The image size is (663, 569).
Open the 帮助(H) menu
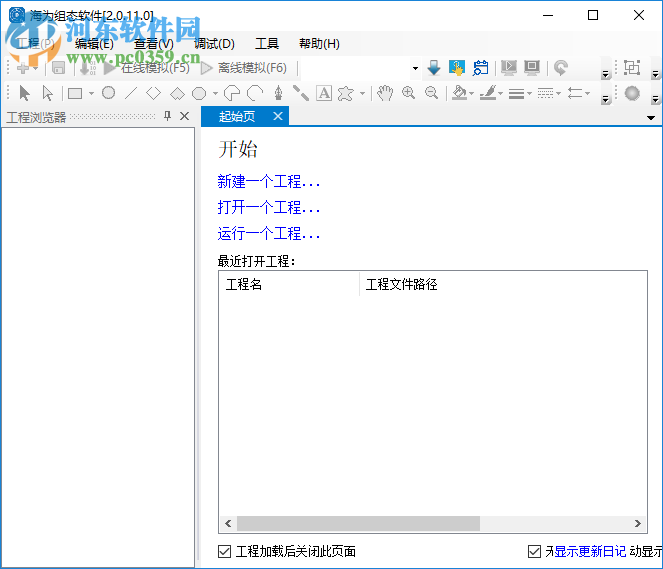coord(319,44)
